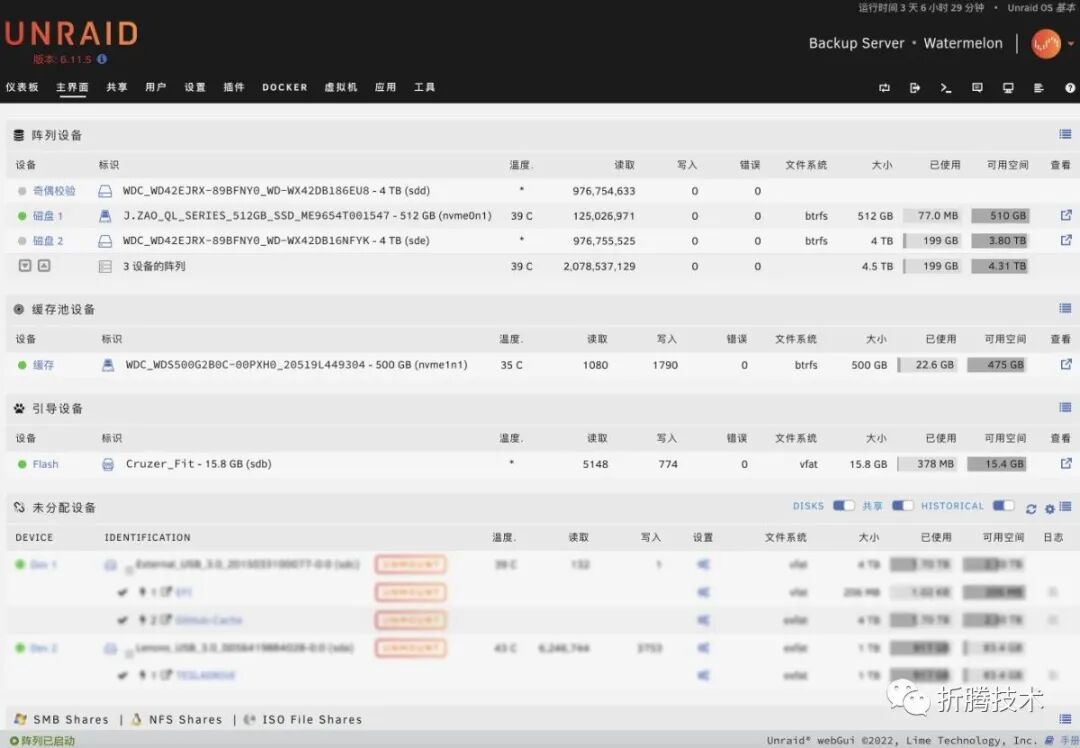
Task: Open the system log lines icon
Action: pos(1039,87)
